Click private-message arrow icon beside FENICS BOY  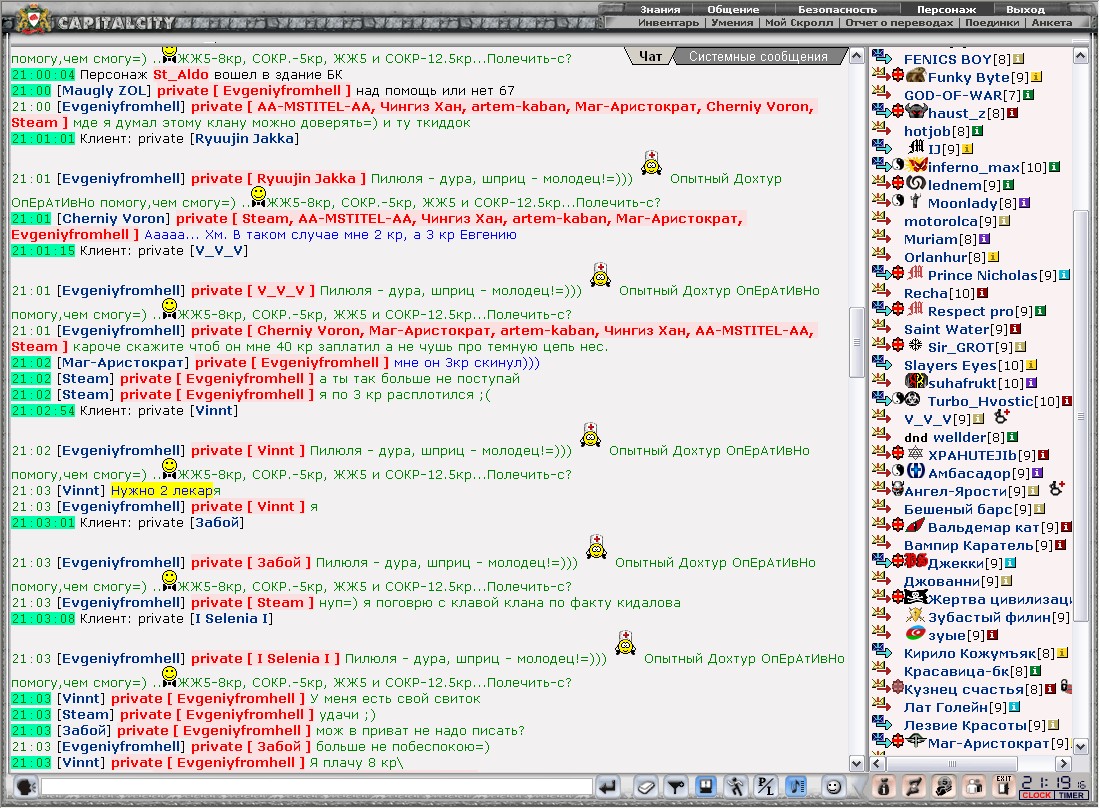tap(880, 57)
